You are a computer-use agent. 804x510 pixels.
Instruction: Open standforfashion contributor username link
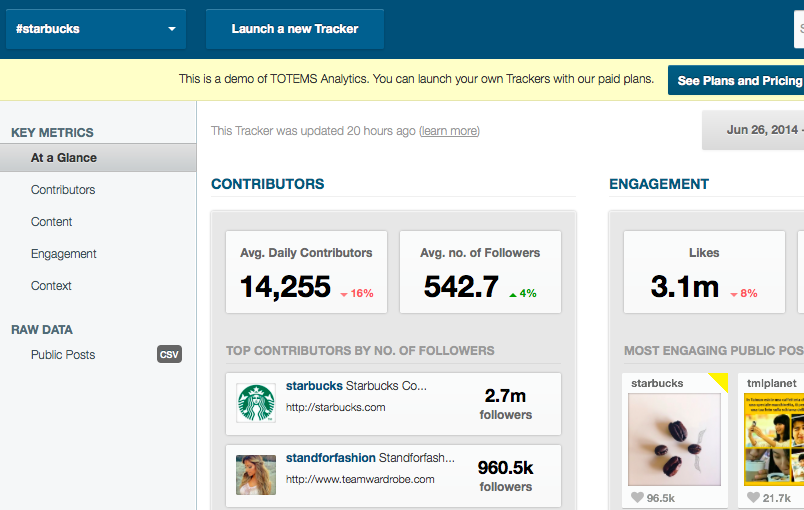[x=331, y=458]
